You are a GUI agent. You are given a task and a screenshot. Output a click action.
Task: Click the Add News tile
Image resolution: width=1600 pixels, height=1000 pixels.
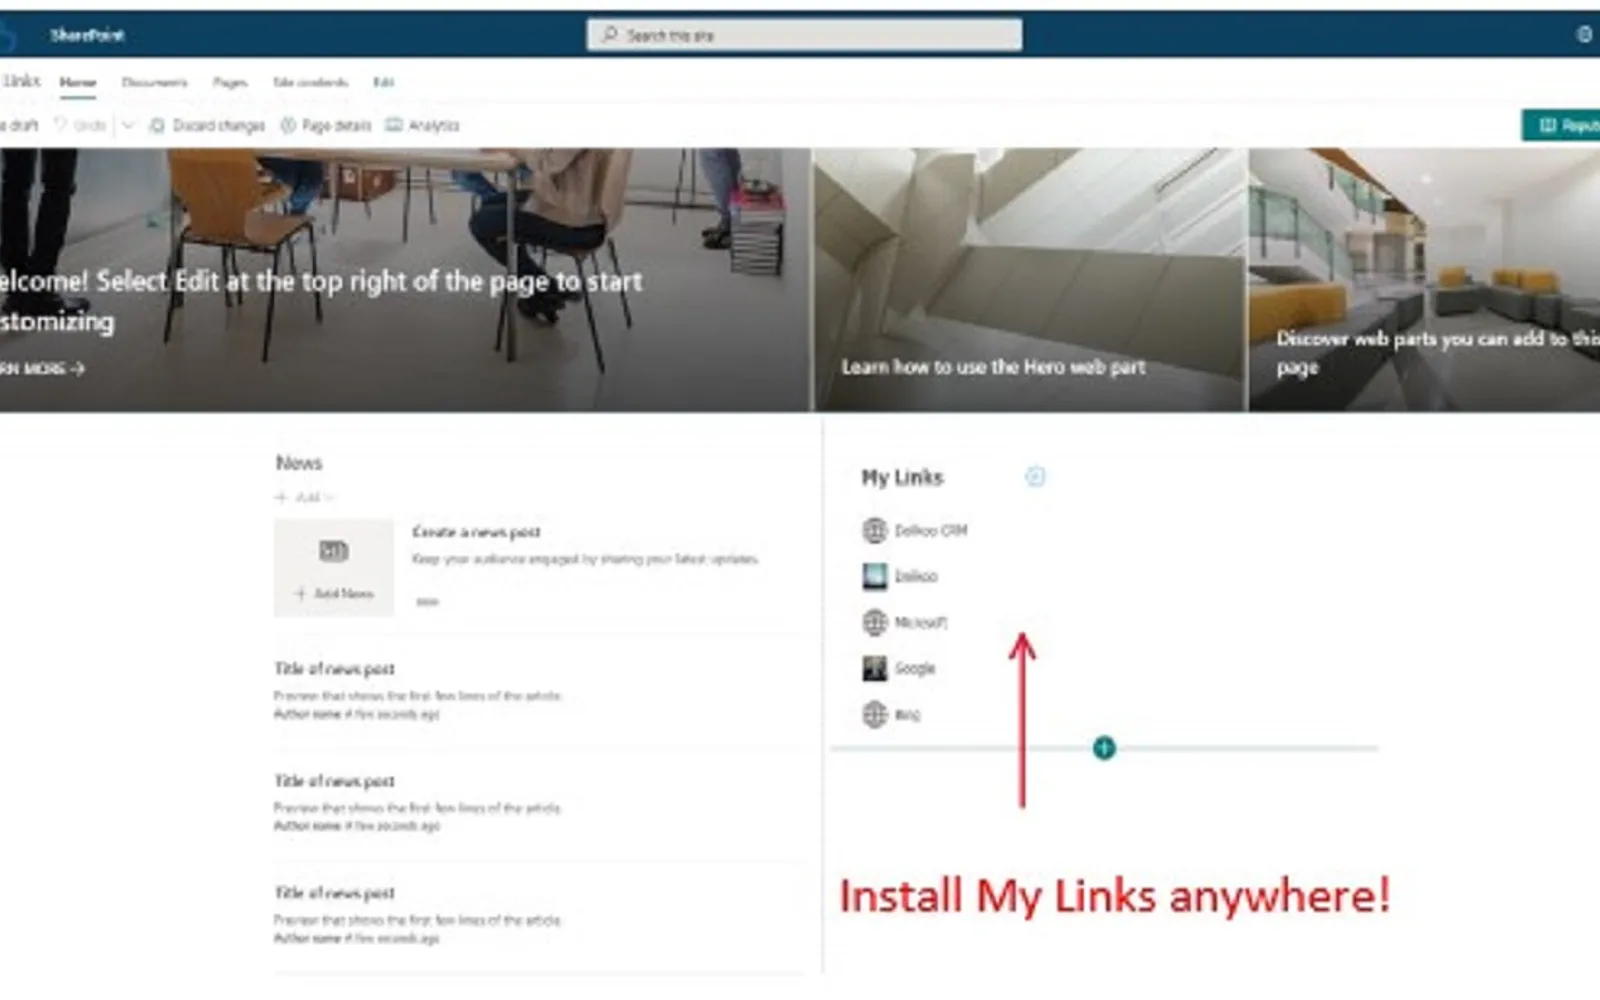pyautogui.click(x=334, y=568)
